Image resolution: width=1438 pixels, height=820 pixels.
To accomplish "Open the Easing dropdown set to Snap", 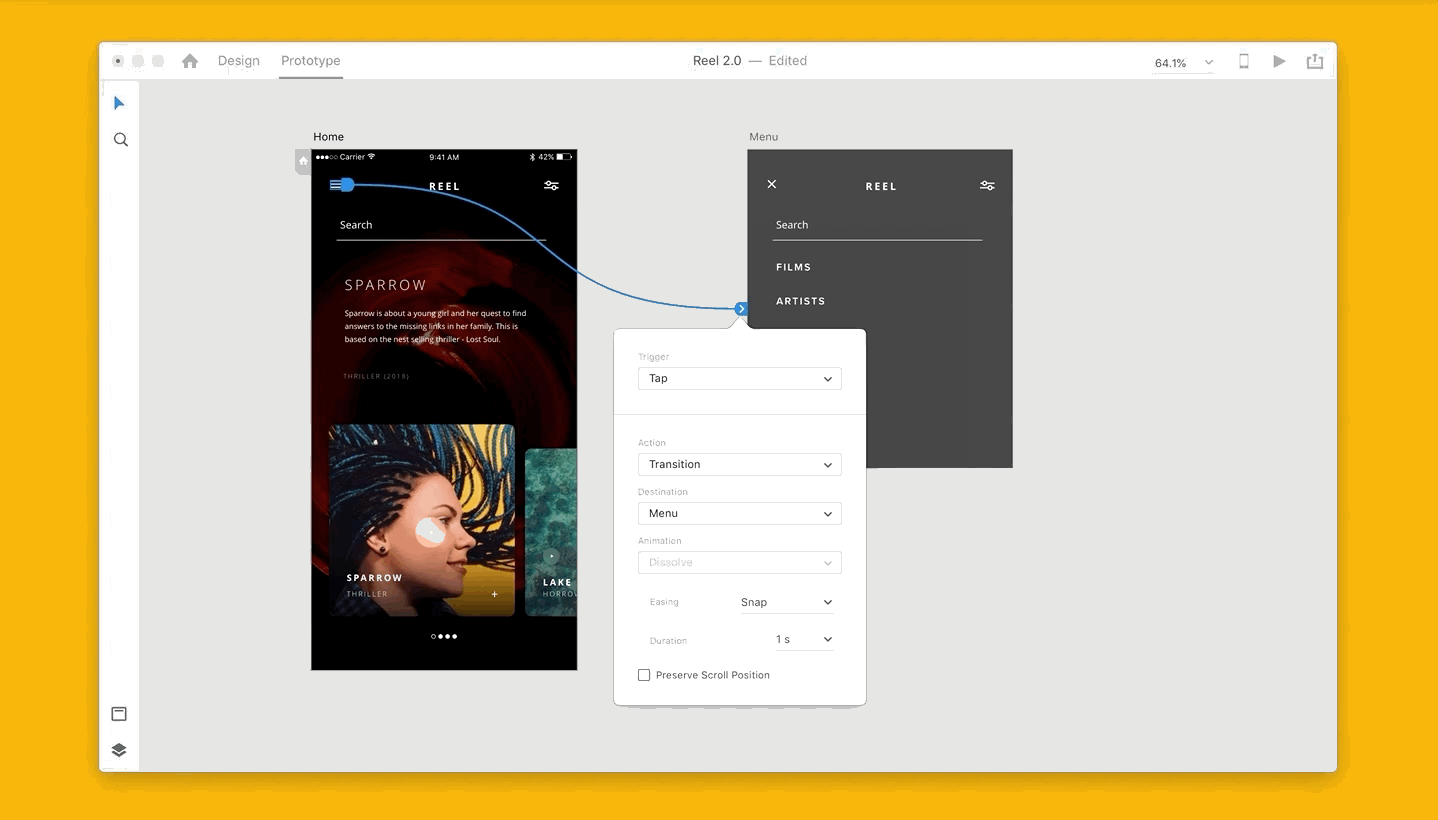I will tap(786, 602).
